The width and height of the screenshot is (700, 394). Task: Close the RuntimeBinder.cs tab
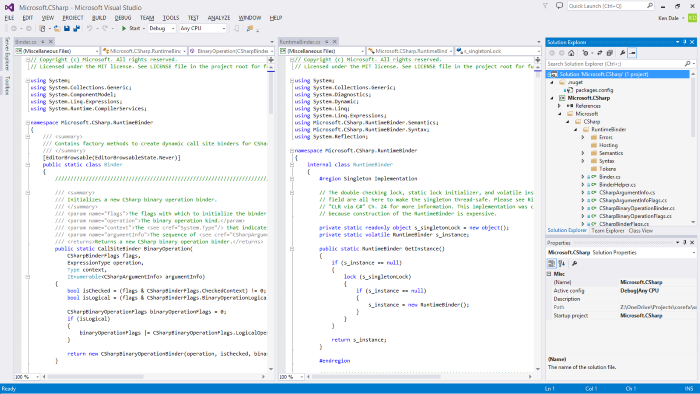coord(334,41)
